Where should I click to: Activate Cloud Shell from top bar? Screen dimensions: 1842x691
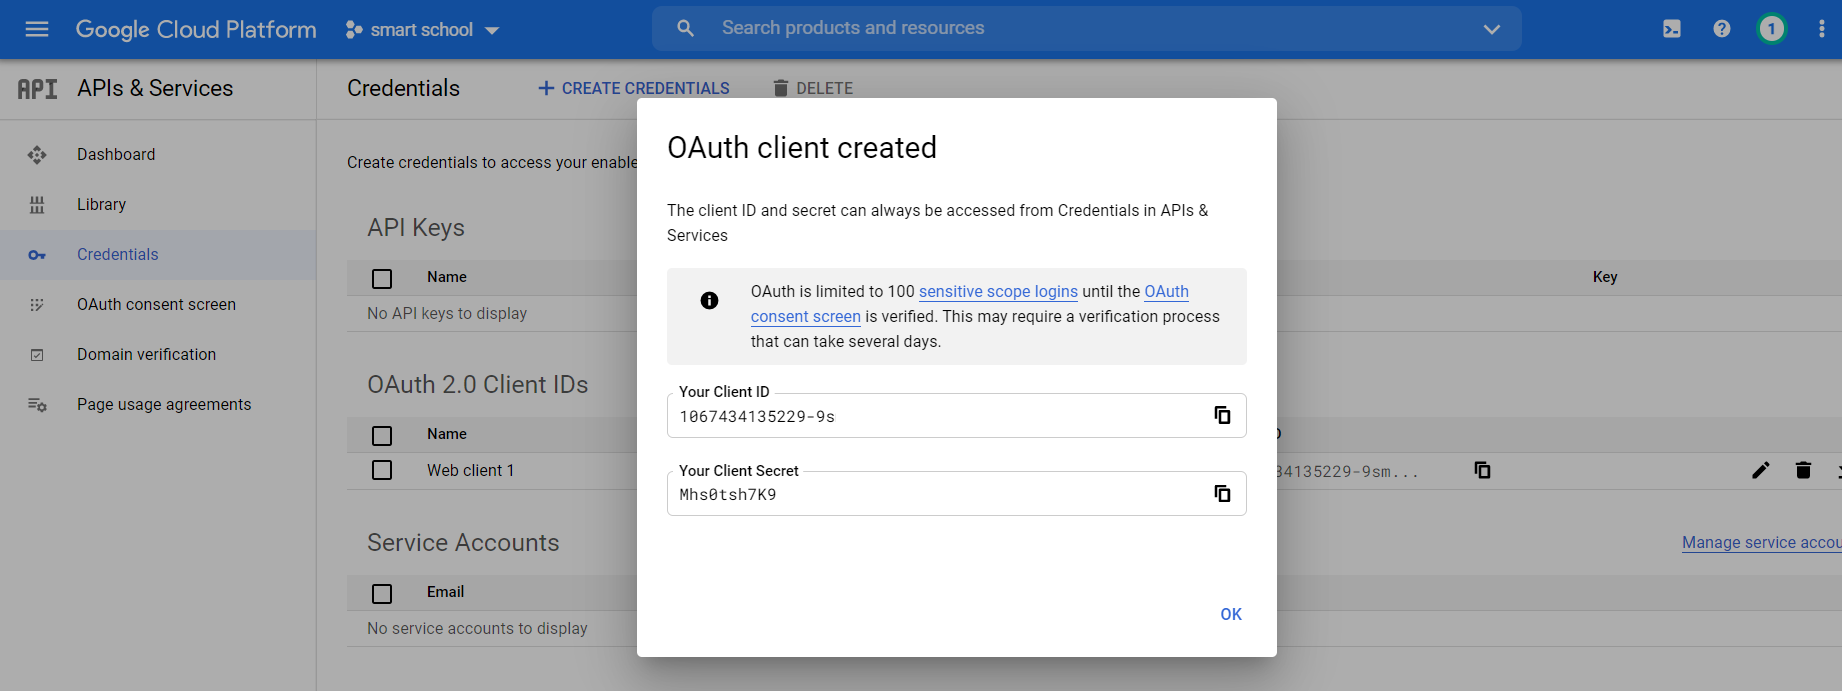coord(1672,29)
